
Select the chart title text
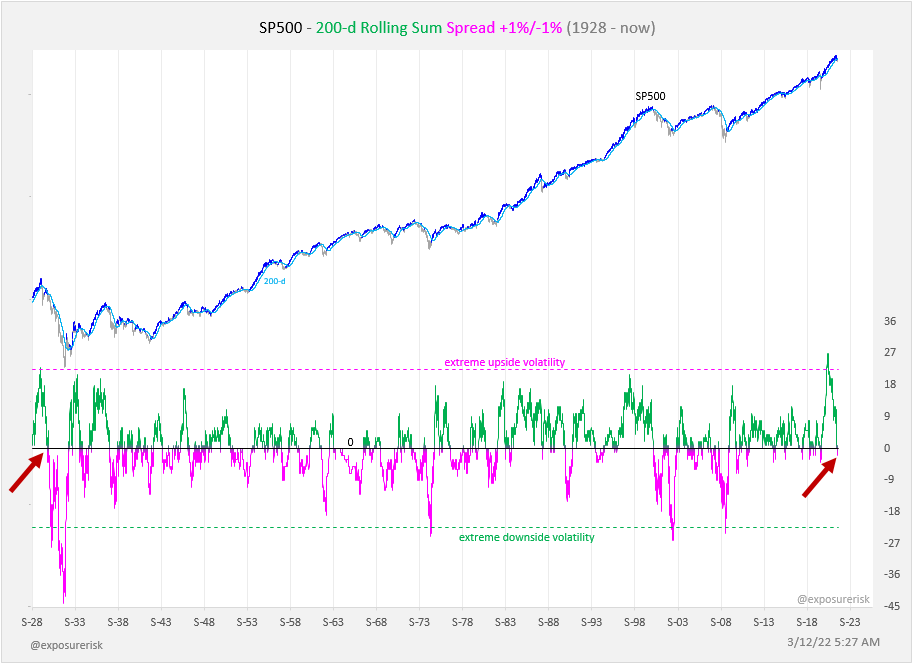coord(457,28)
